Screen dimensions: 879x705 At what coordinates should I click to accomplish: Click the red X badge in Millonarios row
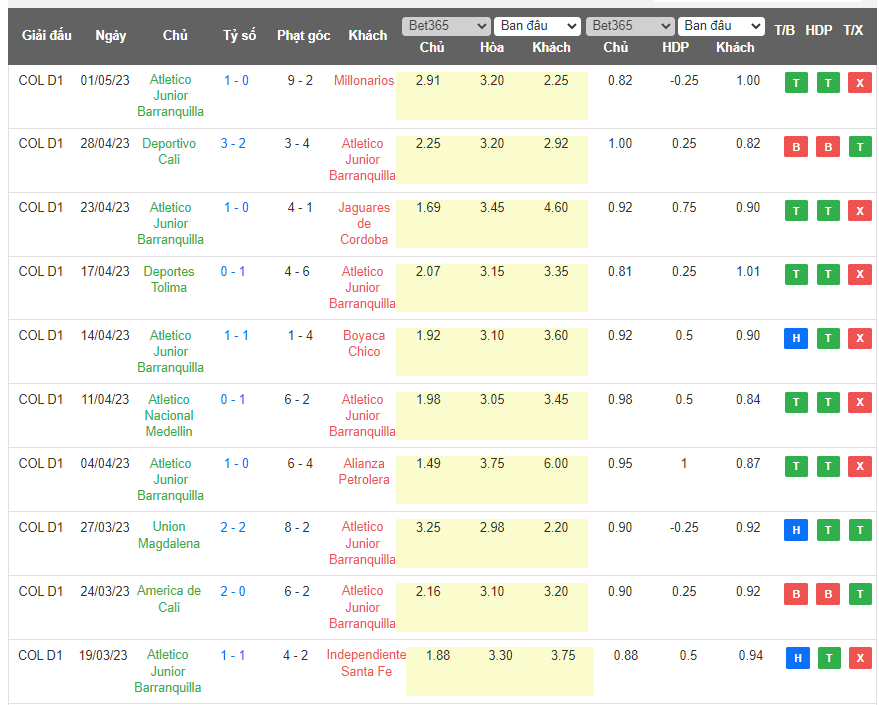(x=859, y=83)
